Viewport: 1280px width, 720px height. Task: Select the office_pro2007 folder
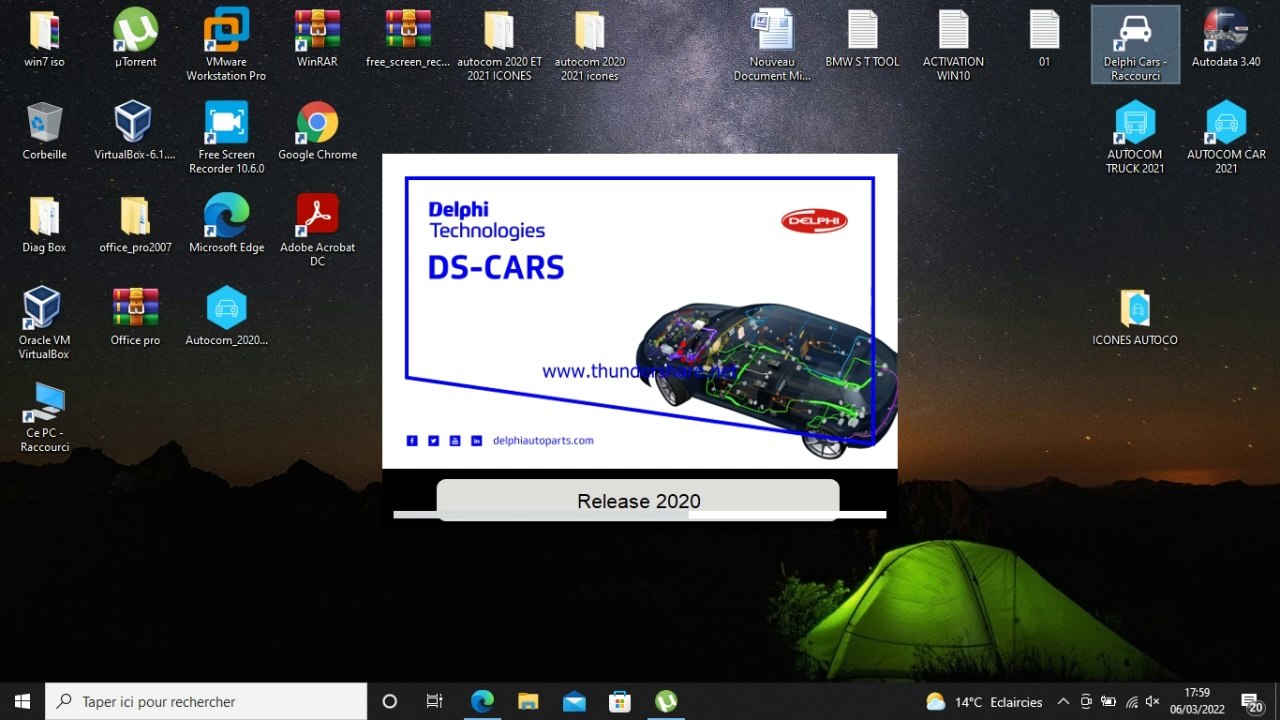(135, 224)
